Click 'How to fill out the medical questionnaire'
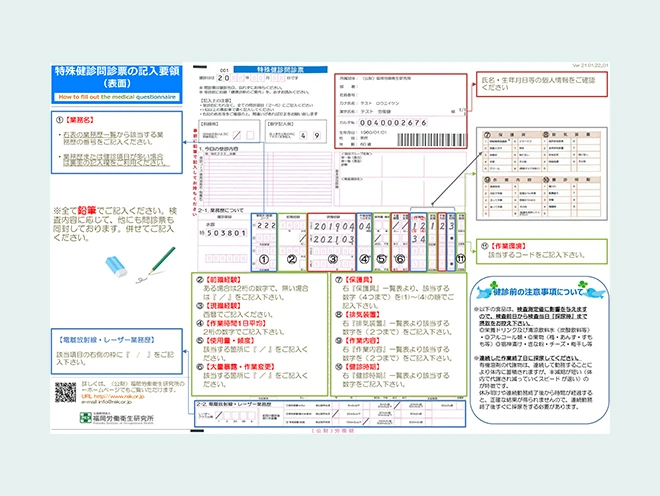This screenshot has height=496, width=660. click(x=117, y=97)
